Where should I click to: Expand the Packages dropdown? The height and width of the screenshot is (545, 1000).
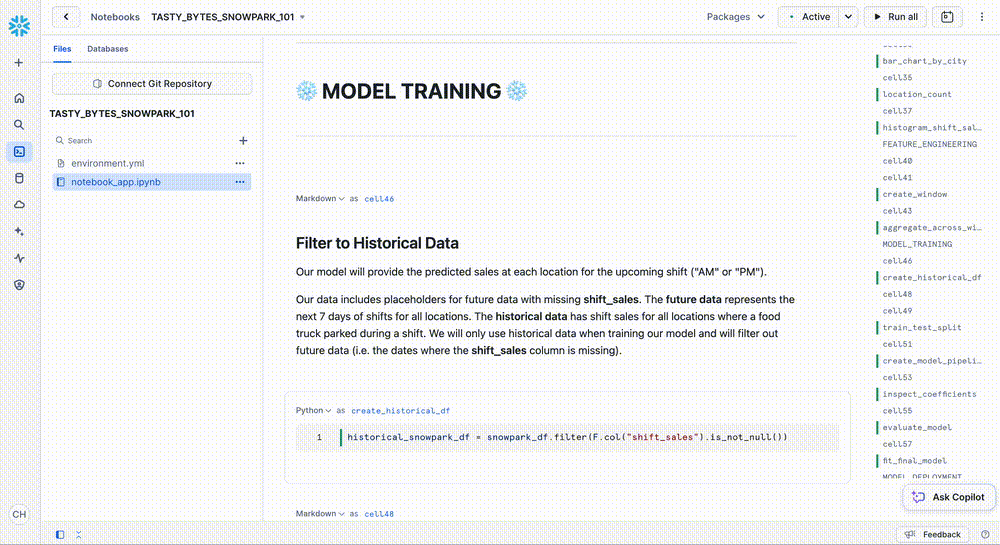coord(735,17)
